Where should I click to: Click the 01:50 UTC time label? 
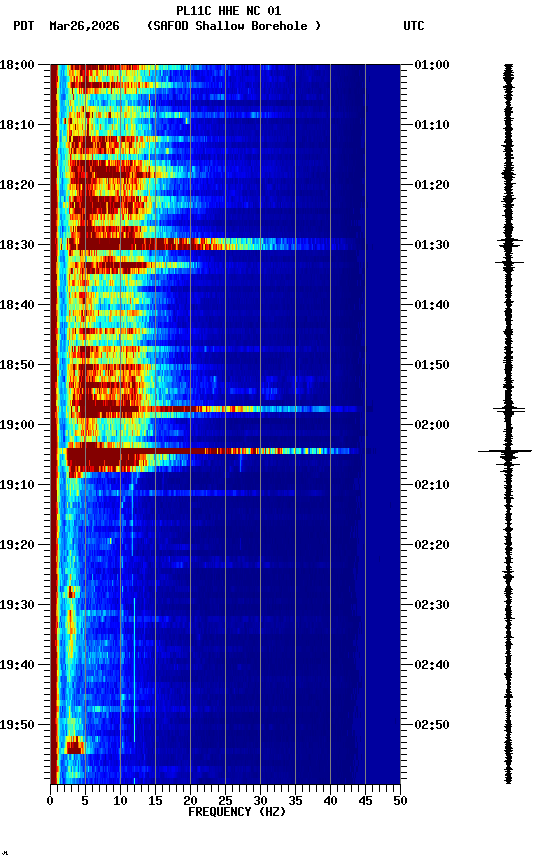432,365
